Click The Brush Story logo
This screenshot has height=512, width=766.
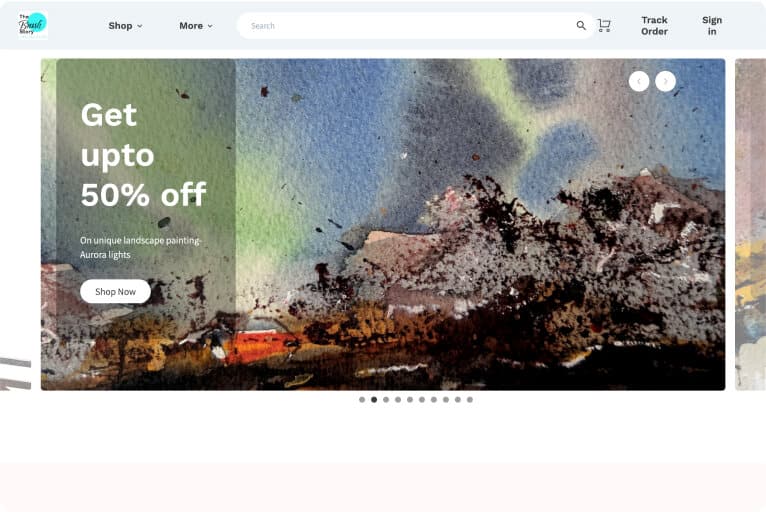pos(33,25)
